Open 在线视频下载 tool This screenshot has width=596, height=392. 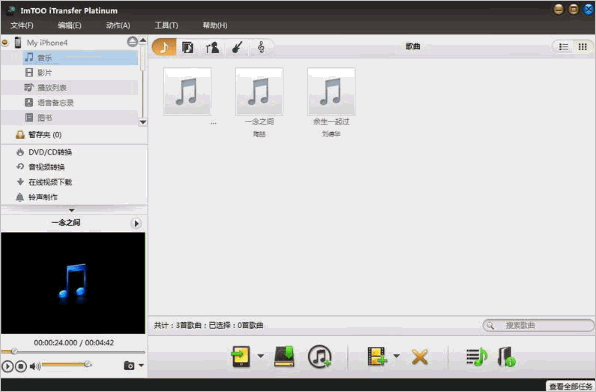click(x=50, y=182)
